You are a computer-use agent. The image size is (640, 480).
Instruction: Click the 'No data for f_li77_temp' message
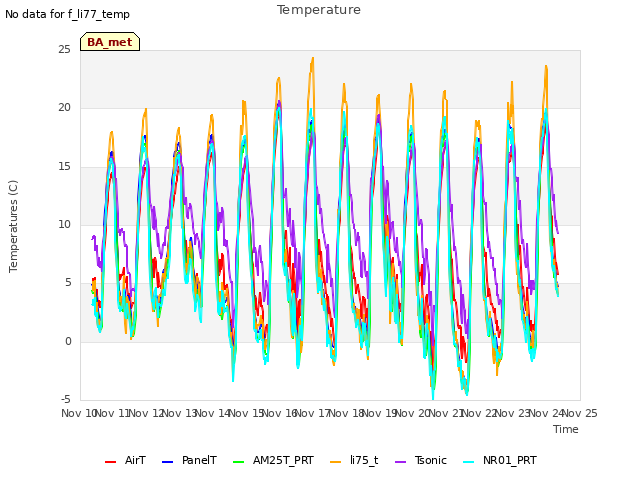(67, 14)
